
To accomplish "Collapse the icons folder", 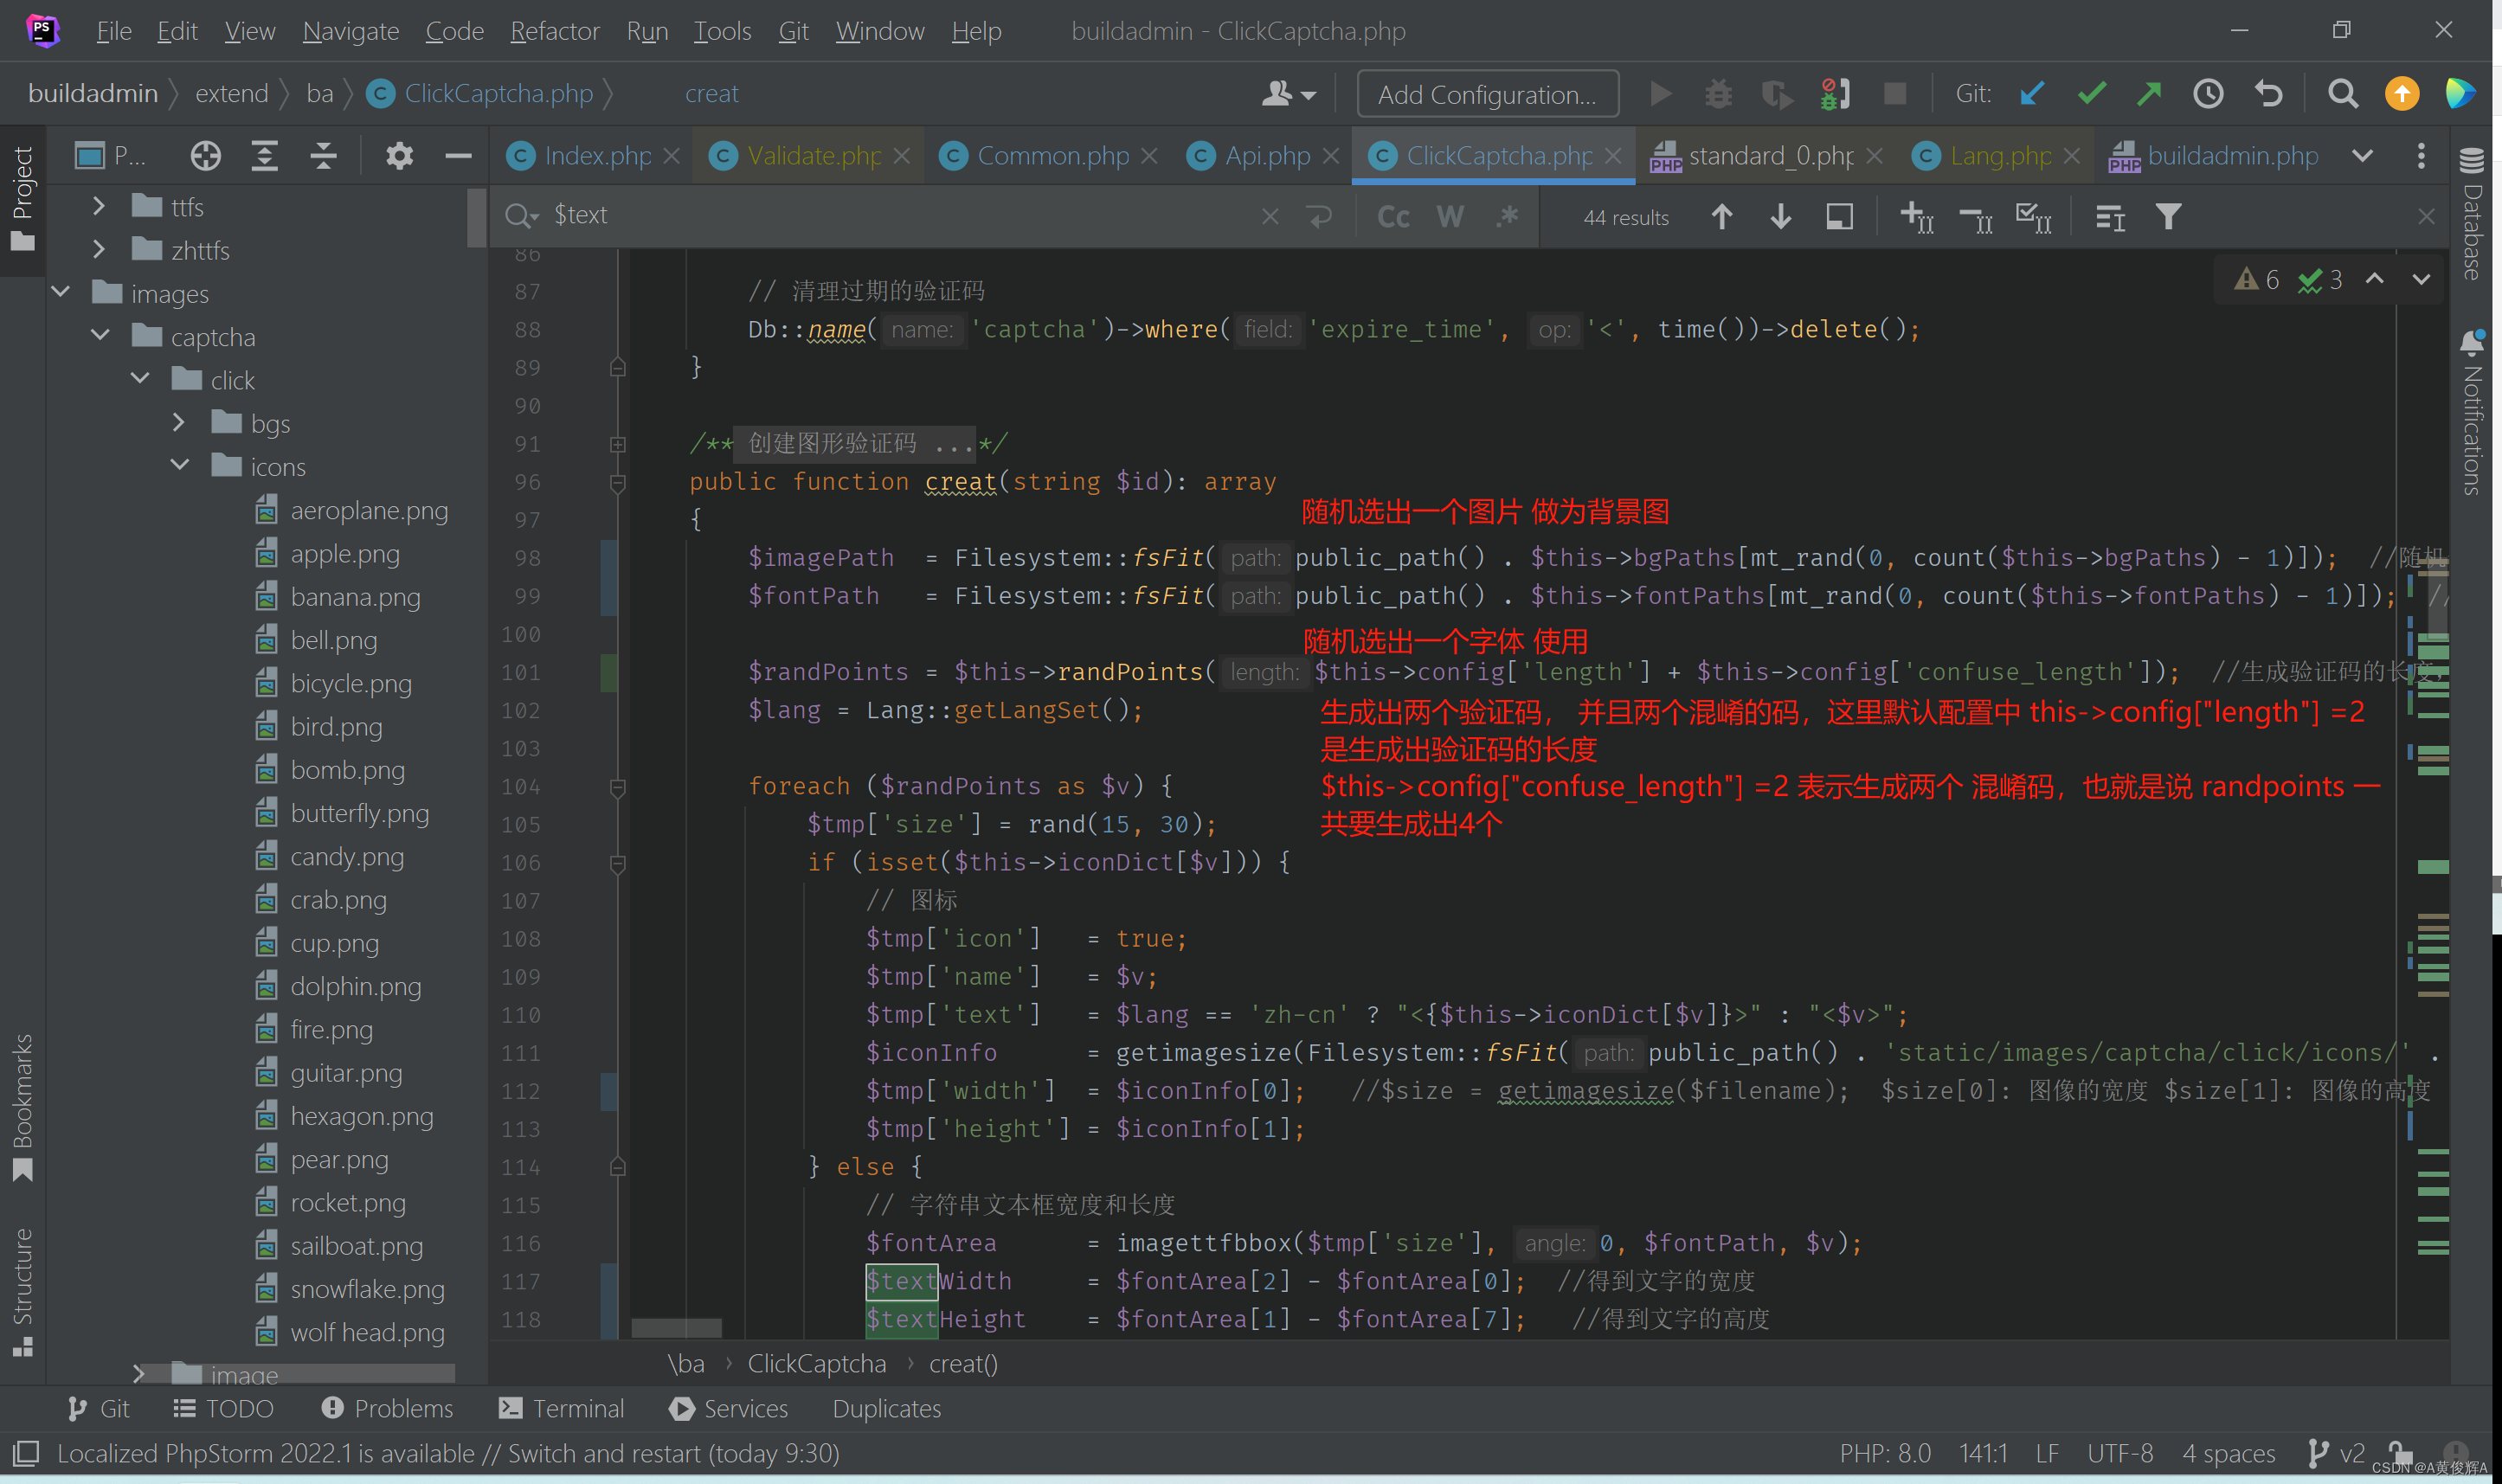I will pyautogui.click(x=180, y=465).
